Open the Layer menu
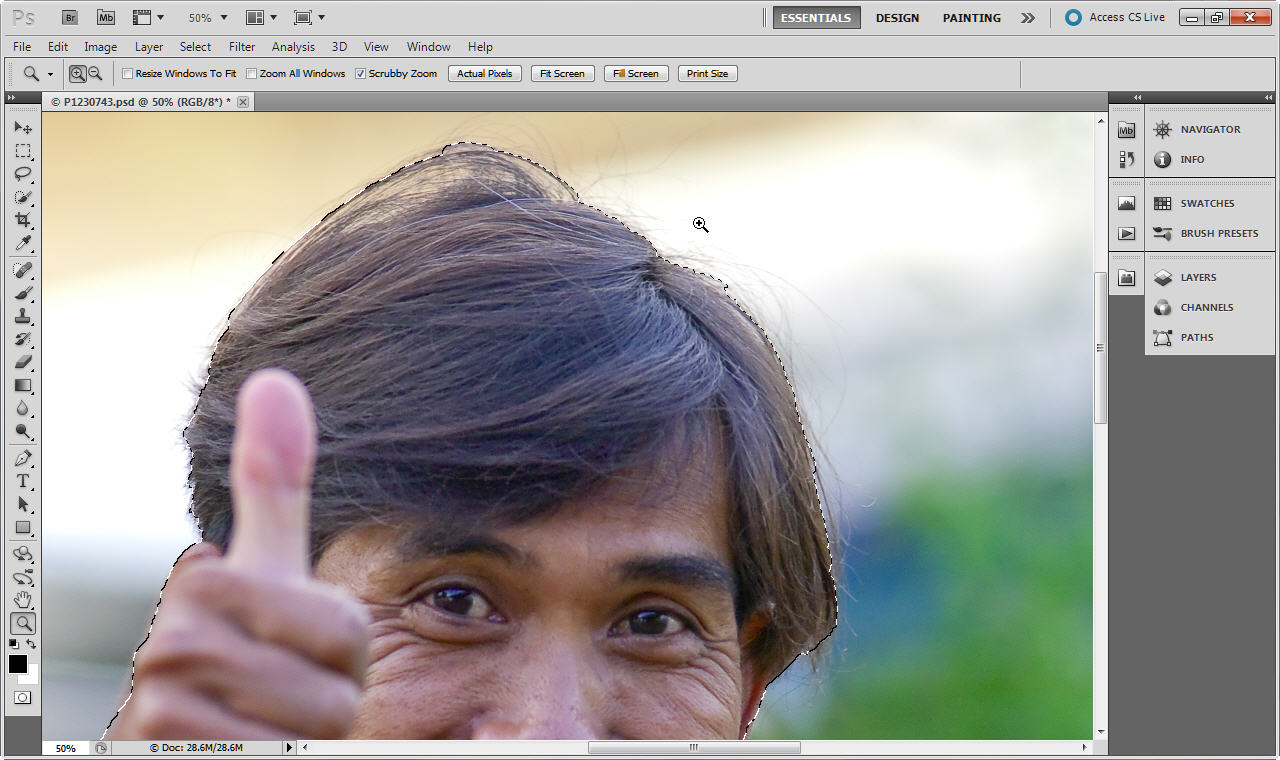 pos(149,46)
